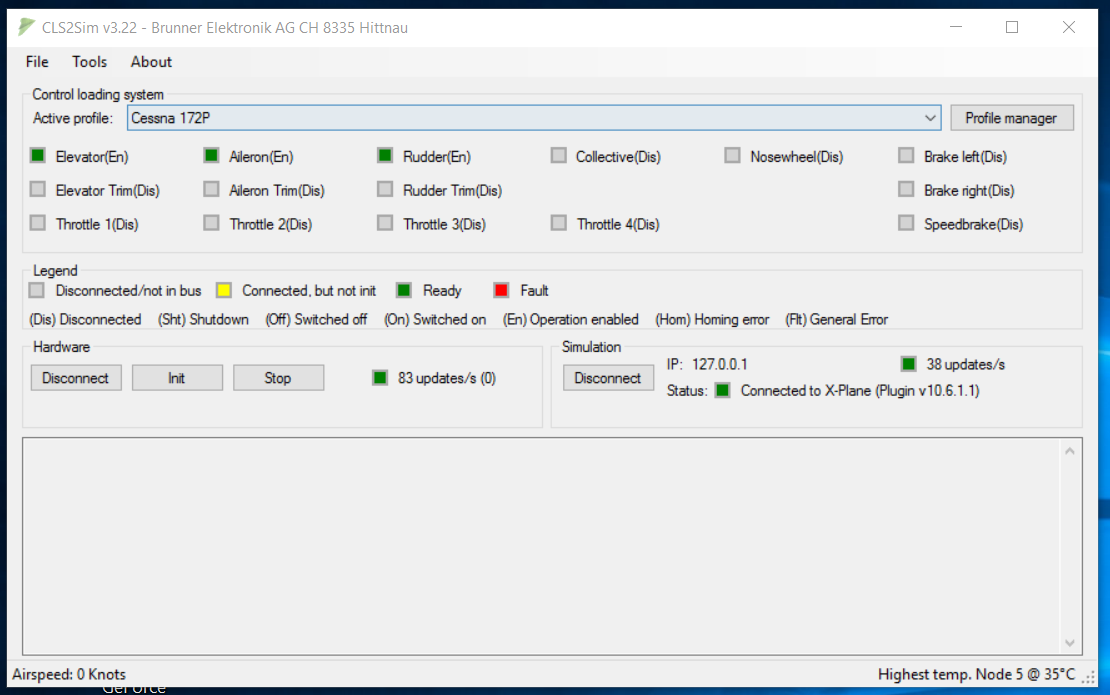Toggle the Brake left indicator box

pos(906,156)
